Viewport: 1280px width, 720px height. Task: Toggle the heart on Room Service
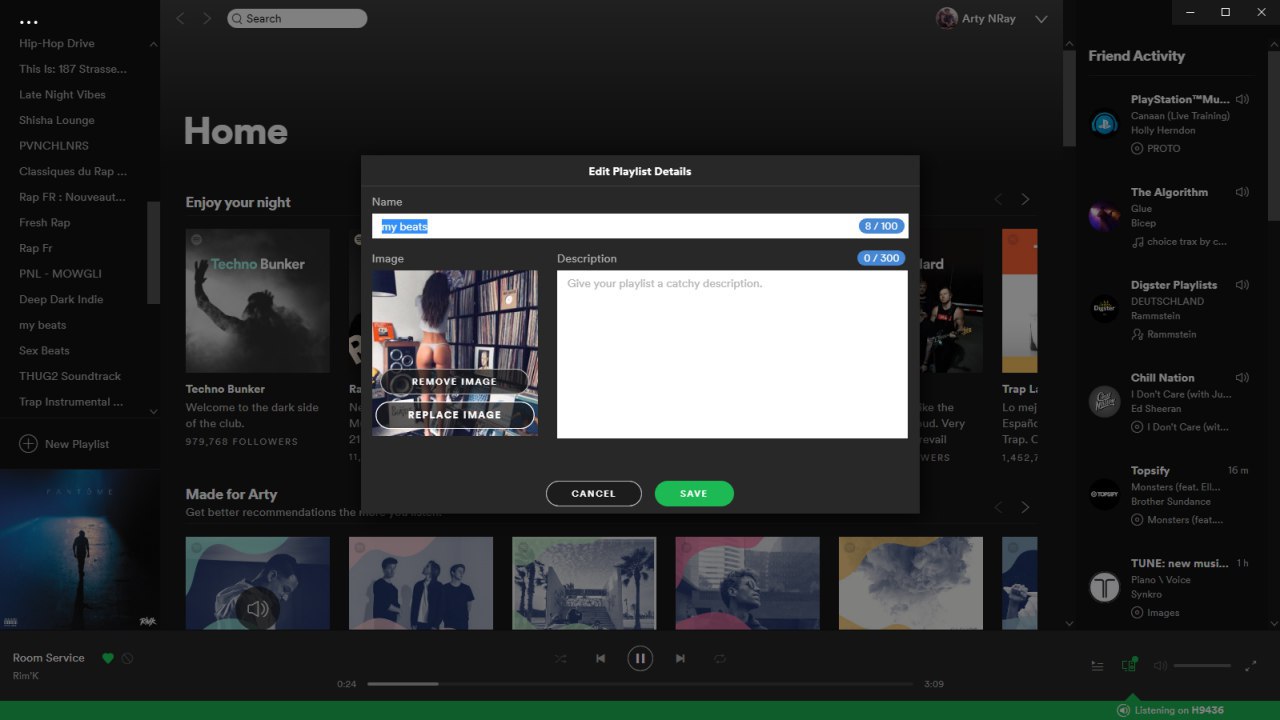(108, 658)
